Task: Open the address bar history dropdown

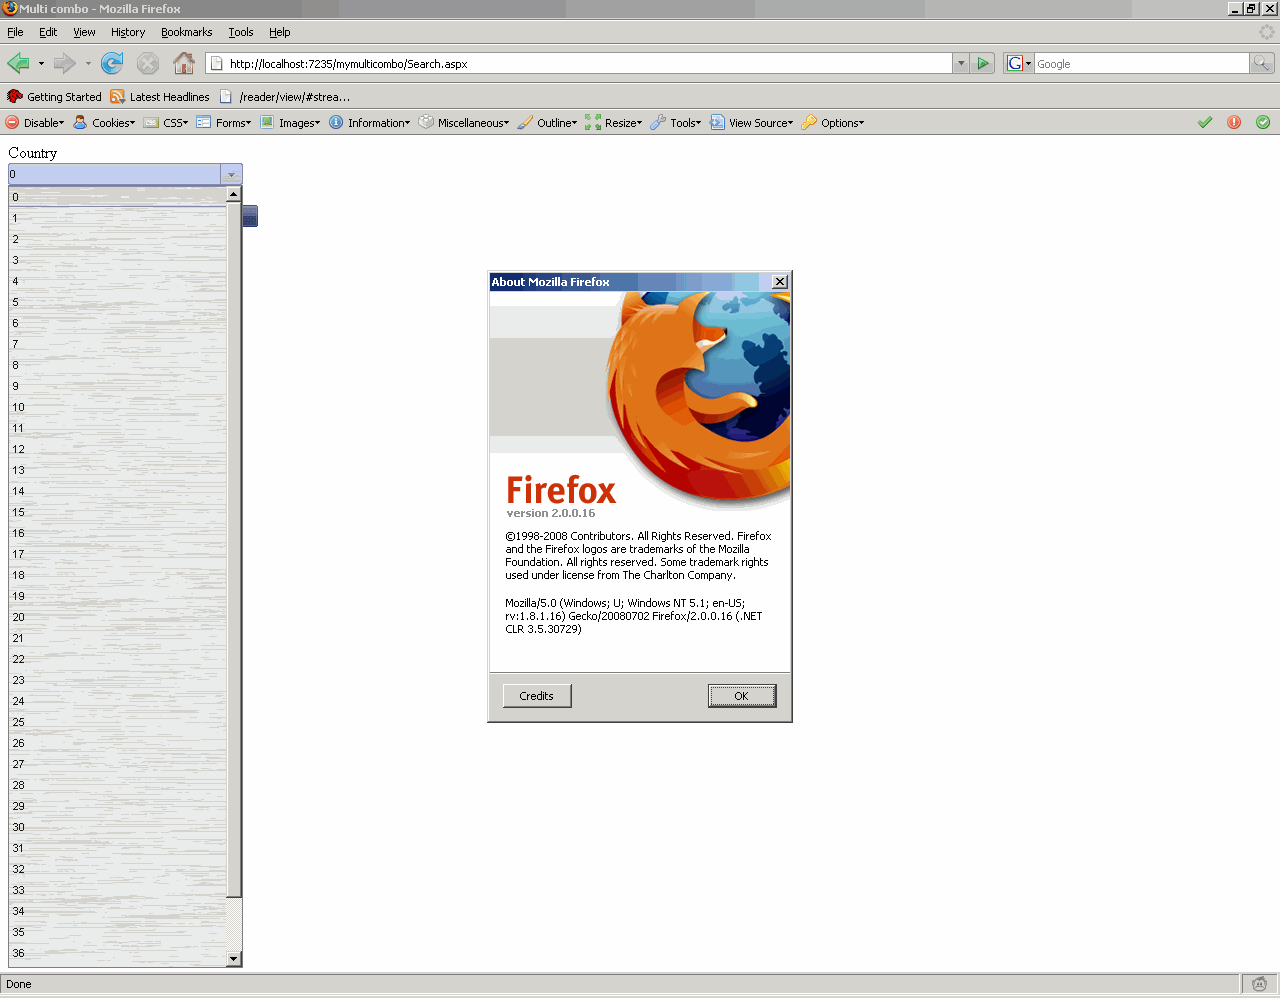Action: 961,63
